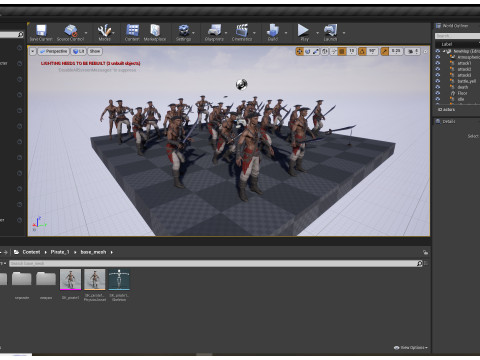Select the scale gizmo mode in viewport

(x=316, y=51)
